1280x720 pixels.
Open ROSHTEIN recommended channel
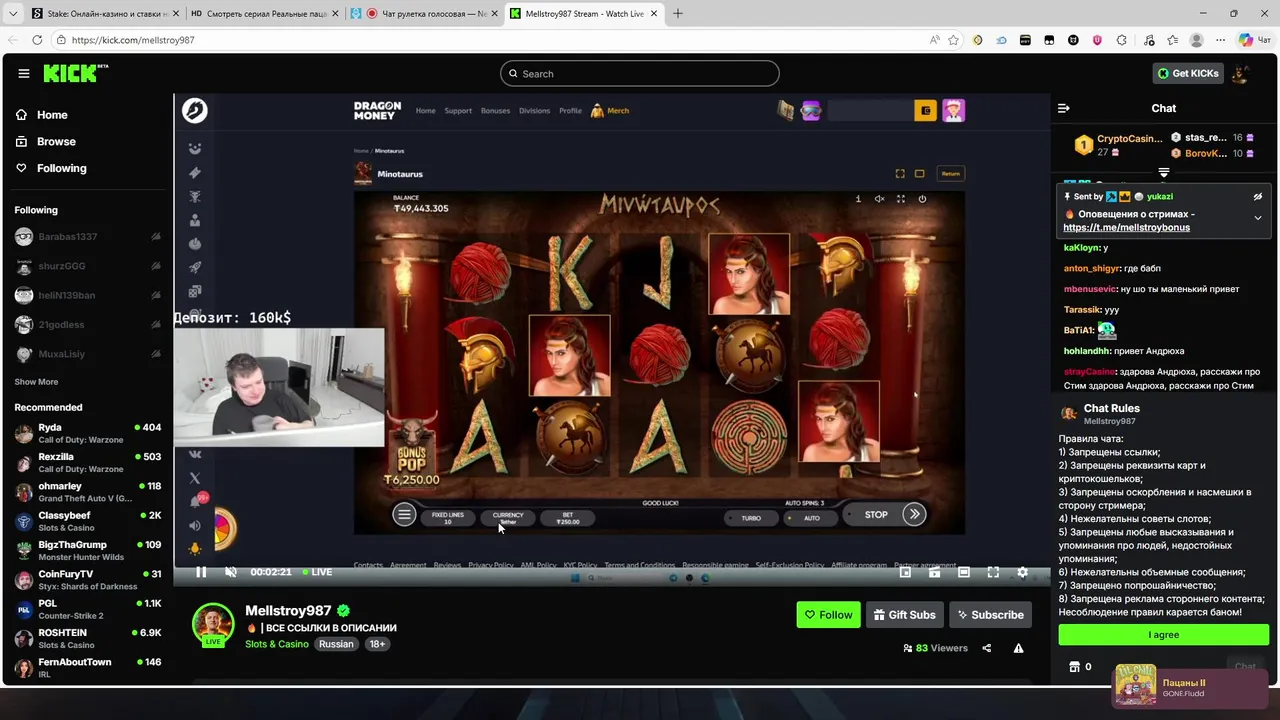pos(87,638)
